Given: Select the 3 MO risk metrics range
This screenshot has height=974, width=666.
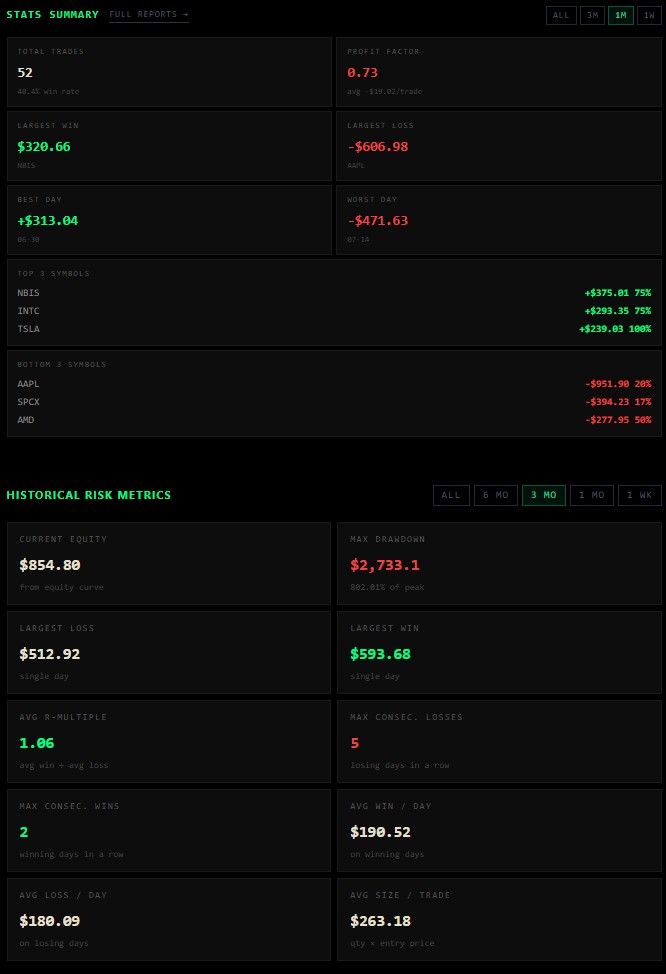Looking at the screenshot, I should [x=544, y=495].
